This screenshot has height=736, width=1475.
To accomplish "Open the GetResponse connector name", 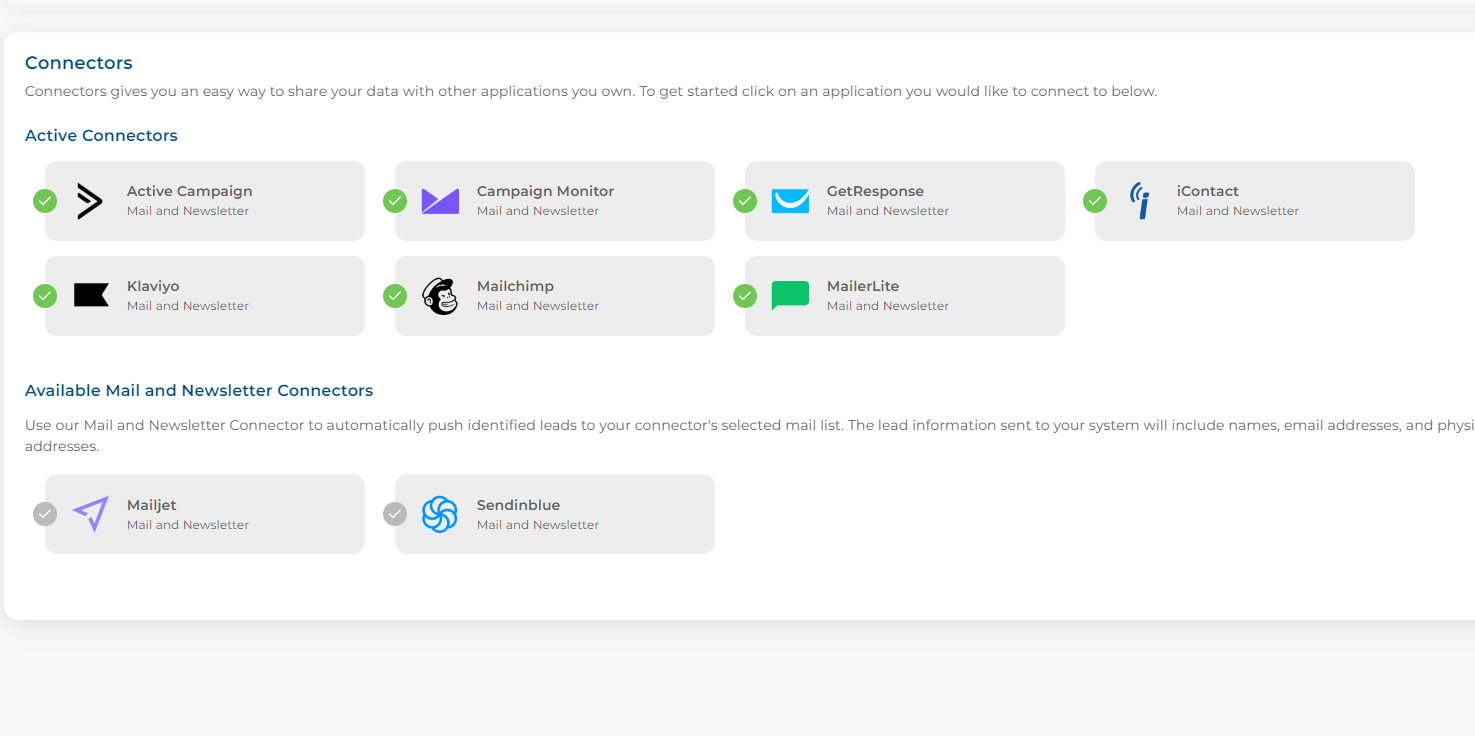I will pos(875,191).
